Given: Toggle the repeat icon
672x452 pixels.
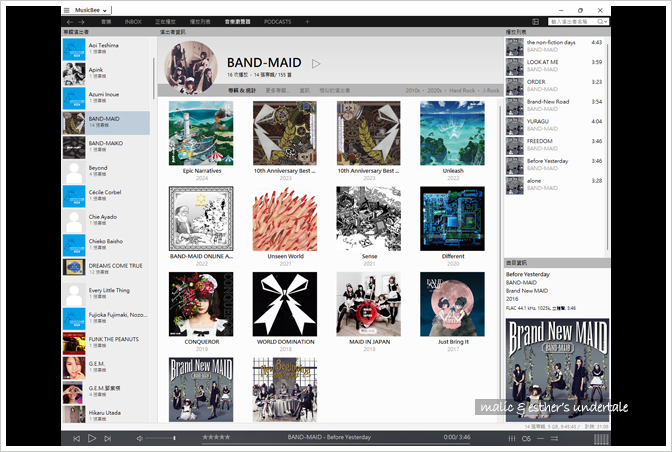Looking at the screenshot, I should click(540, 438).
